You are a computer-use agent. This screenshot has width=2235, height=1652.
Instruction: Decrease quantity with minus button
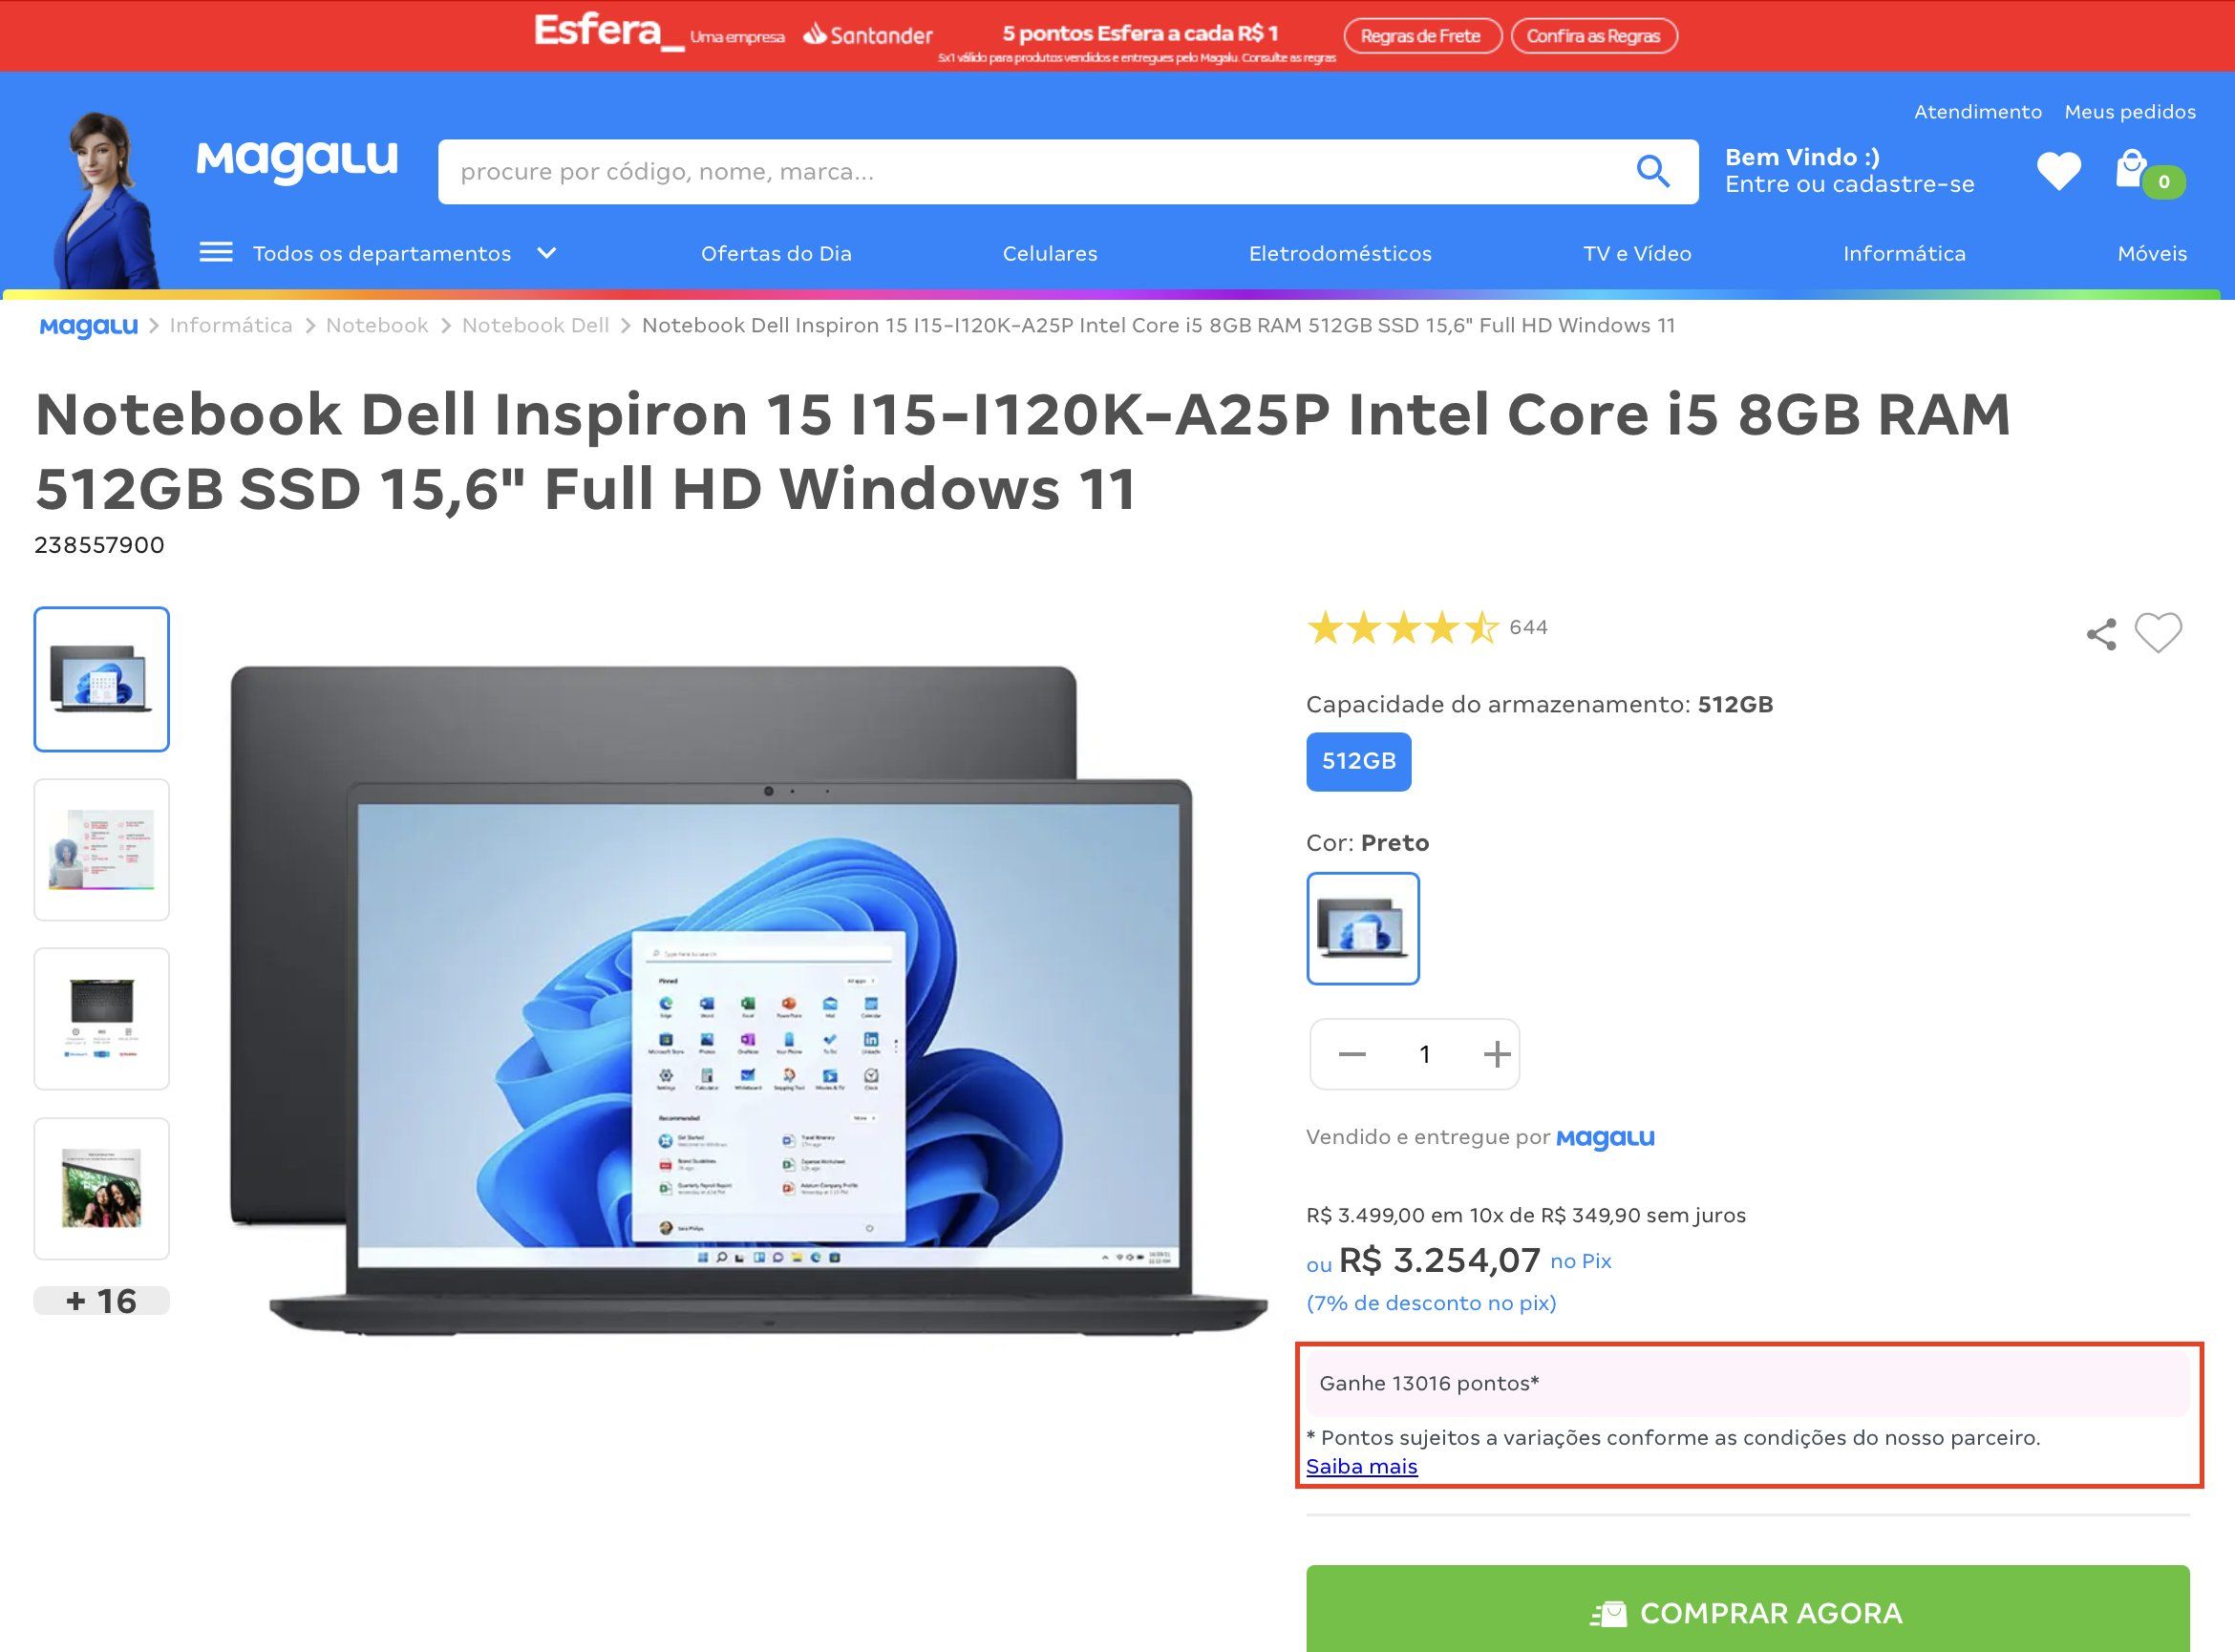pos(1352,1054)
